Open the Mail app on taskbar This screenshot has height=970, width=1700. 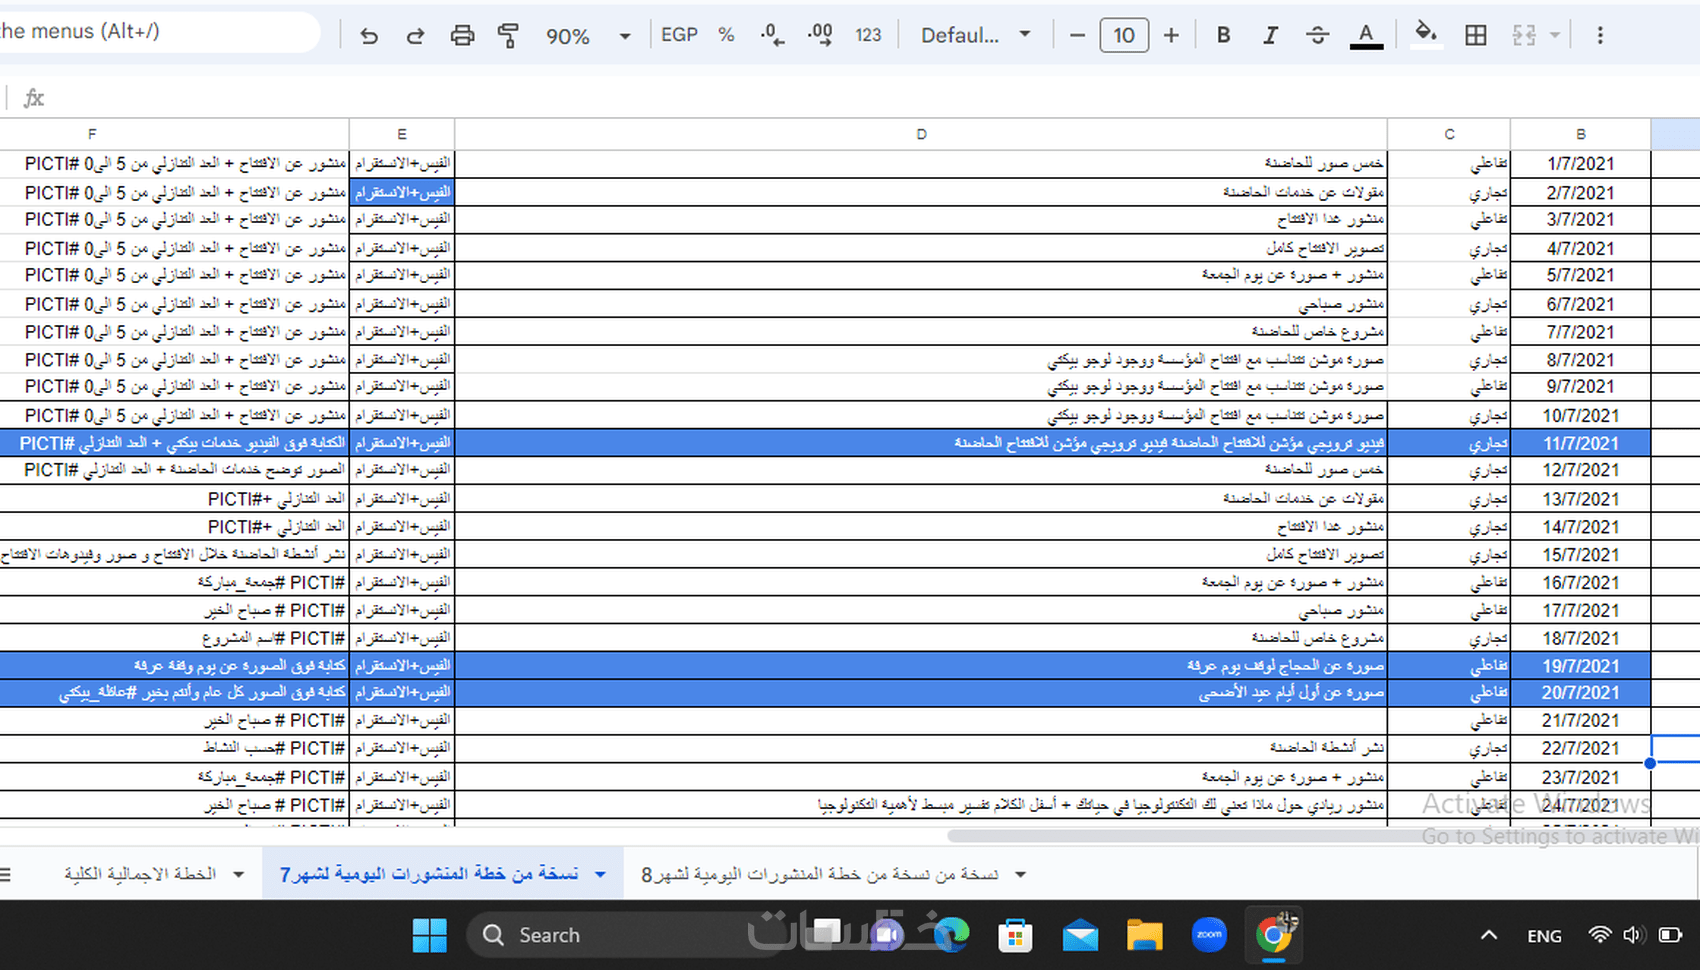point(1080,935)
